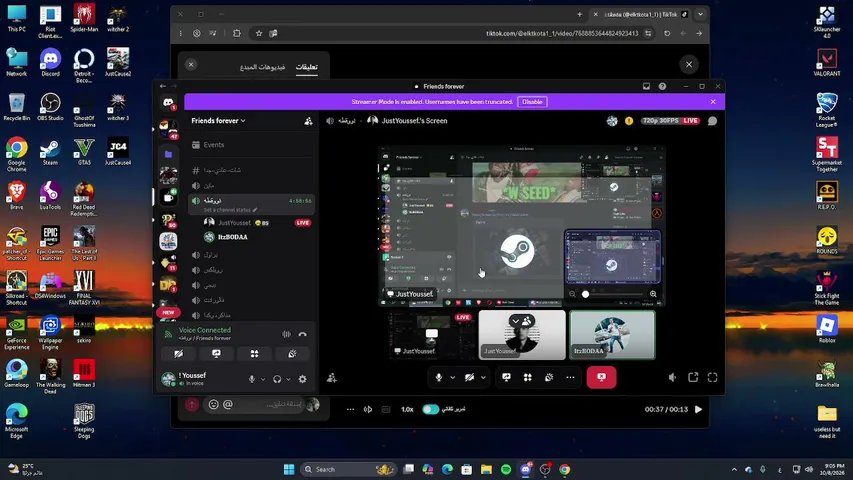Open microphone options chevron in user panel
This screenshot has width=853, height=480.
(263, 379)
